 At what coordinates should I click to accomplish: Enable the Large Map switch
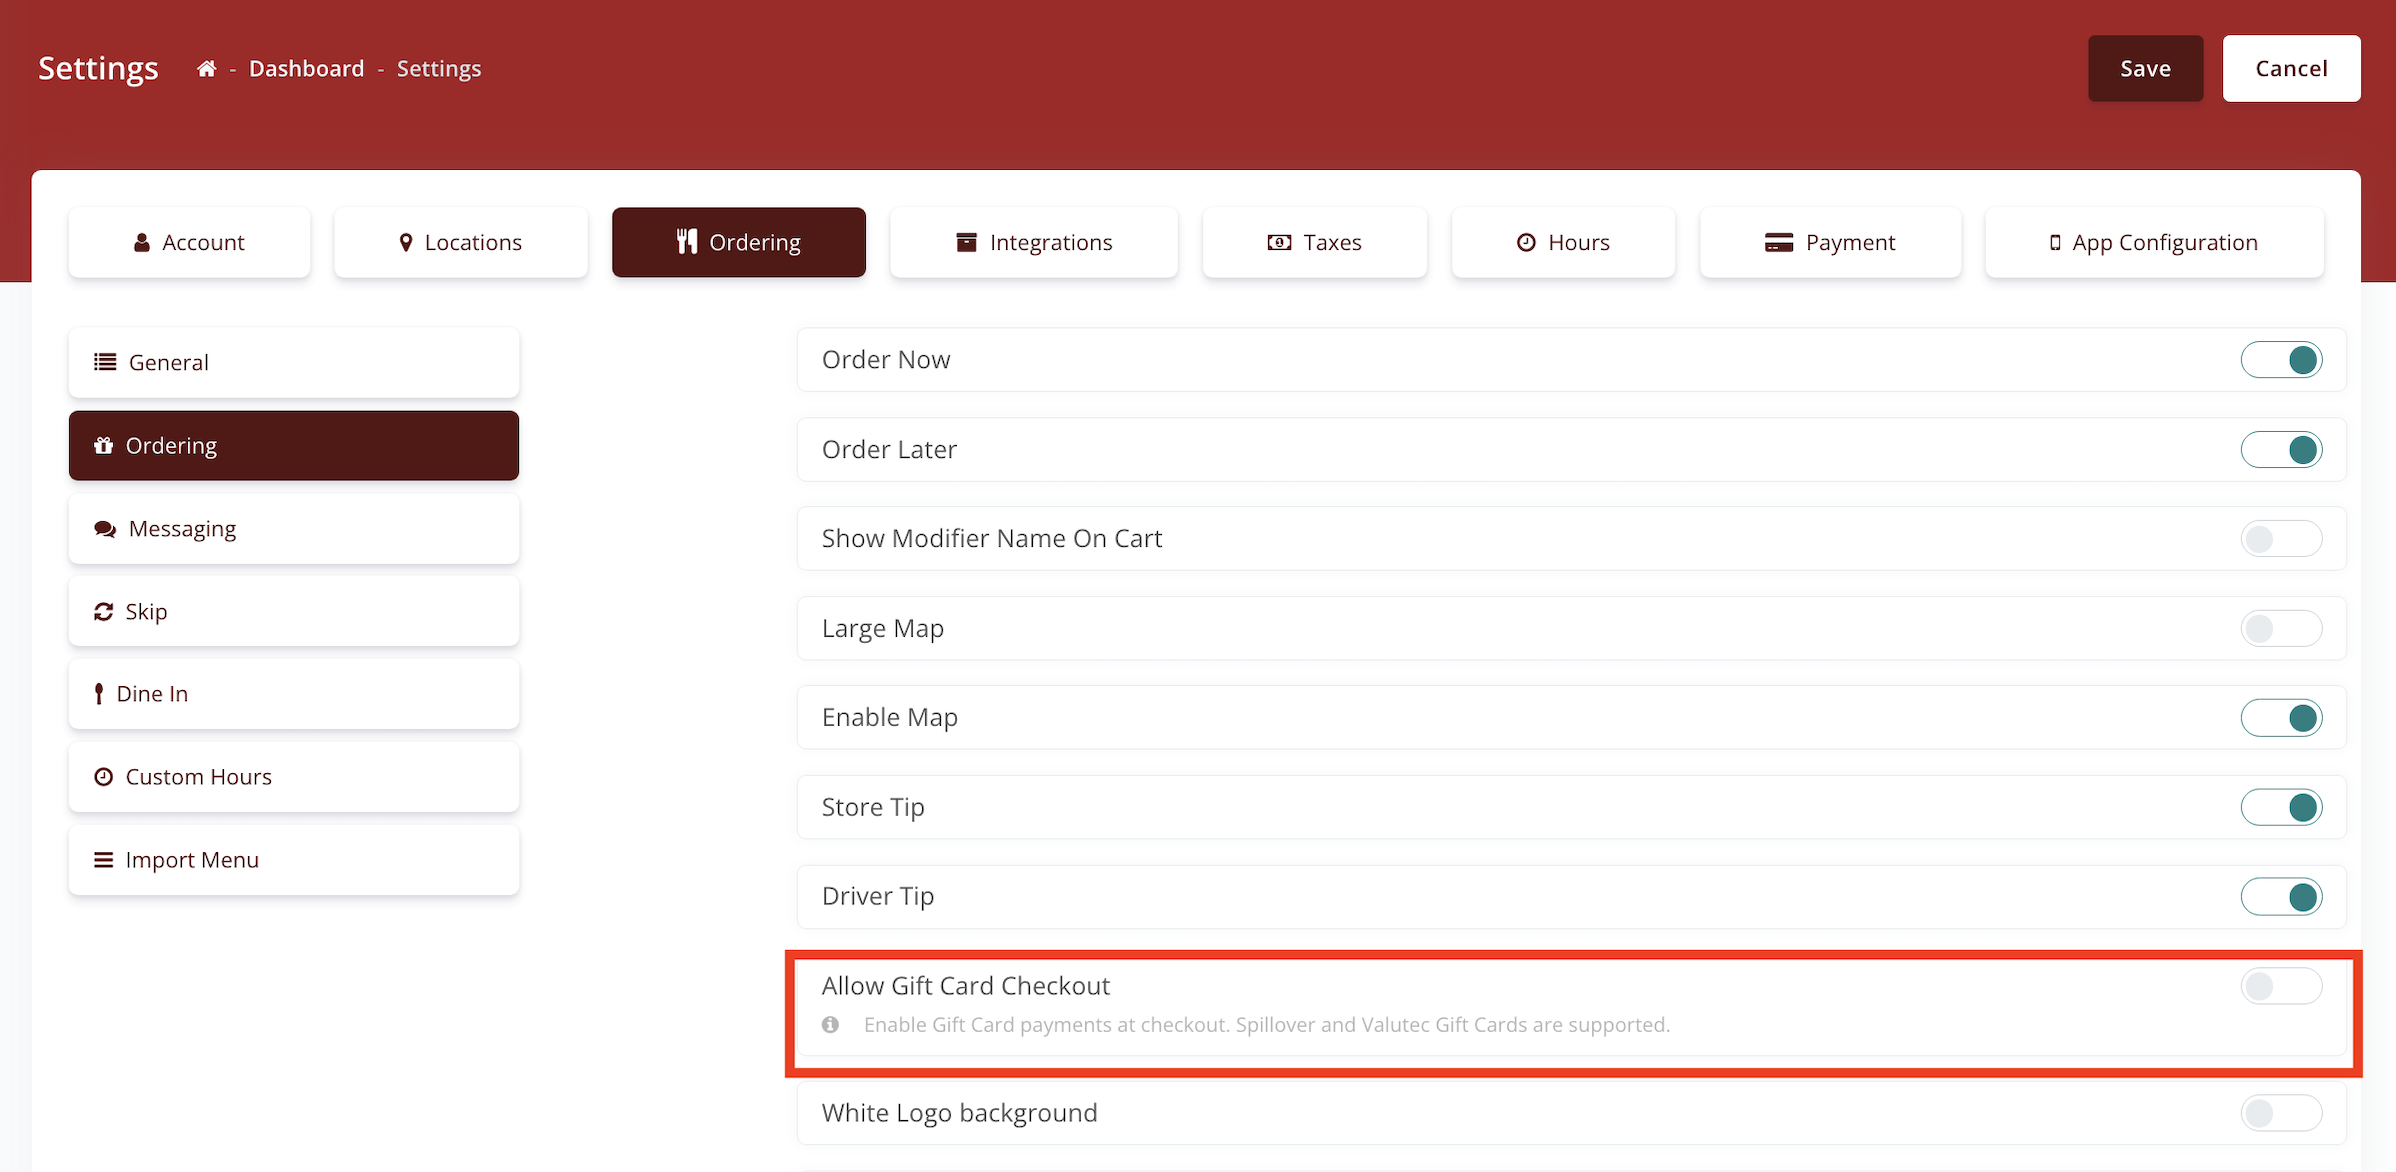pos(2280,629)
